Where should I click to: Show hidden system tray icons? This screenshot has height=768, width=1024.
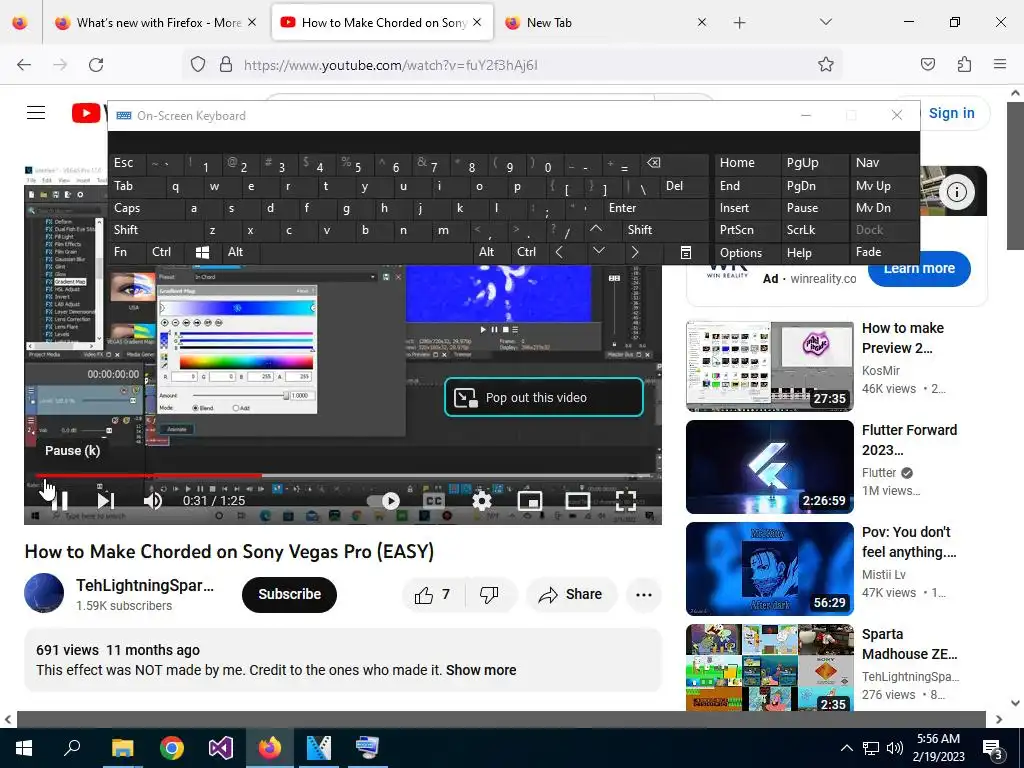pyautogui.click(x=846, y=748)
